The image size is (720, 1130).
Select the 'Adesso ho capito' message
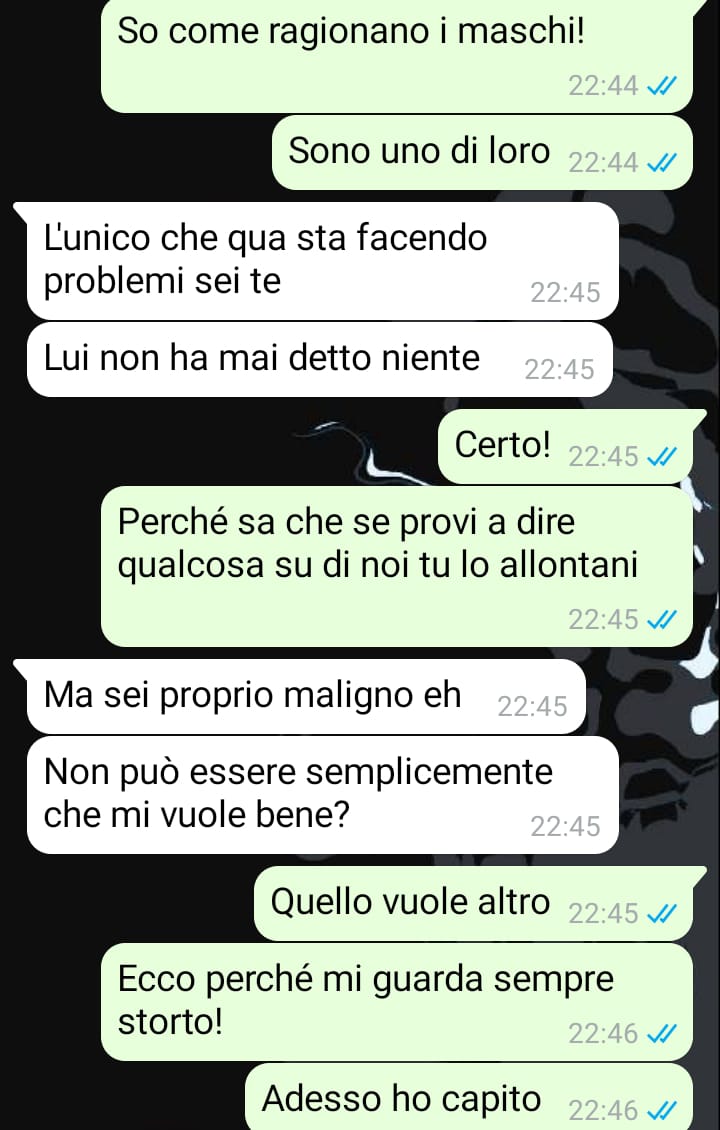pos(469,1098)
